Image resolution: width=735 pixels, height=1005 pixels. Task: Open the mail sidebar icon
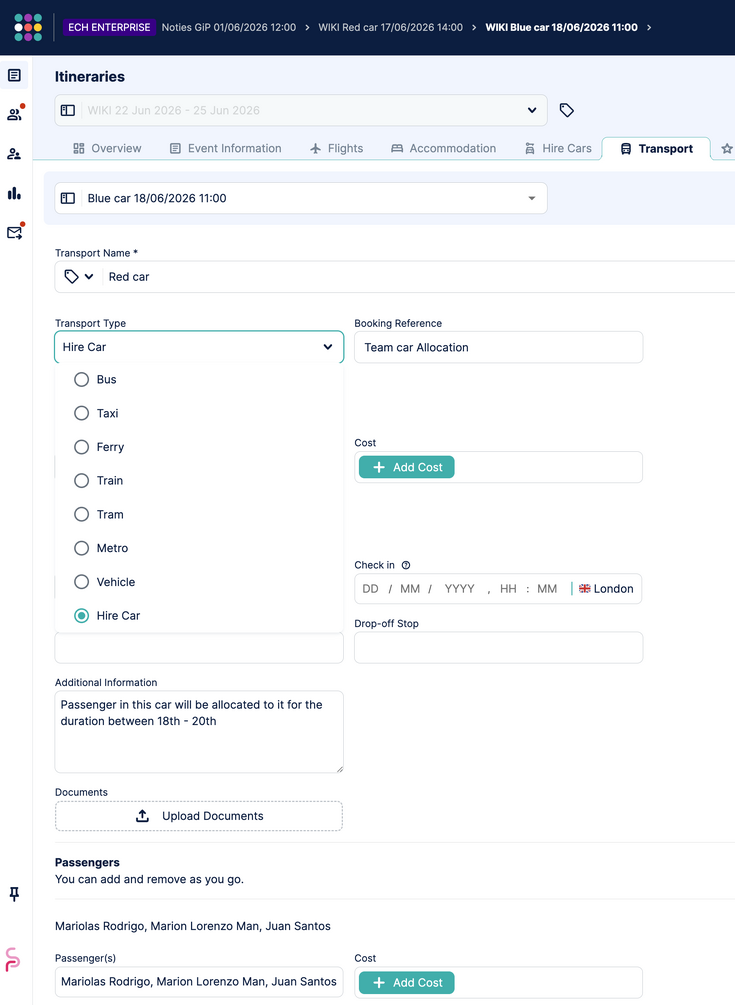click(x=14, y=232)
